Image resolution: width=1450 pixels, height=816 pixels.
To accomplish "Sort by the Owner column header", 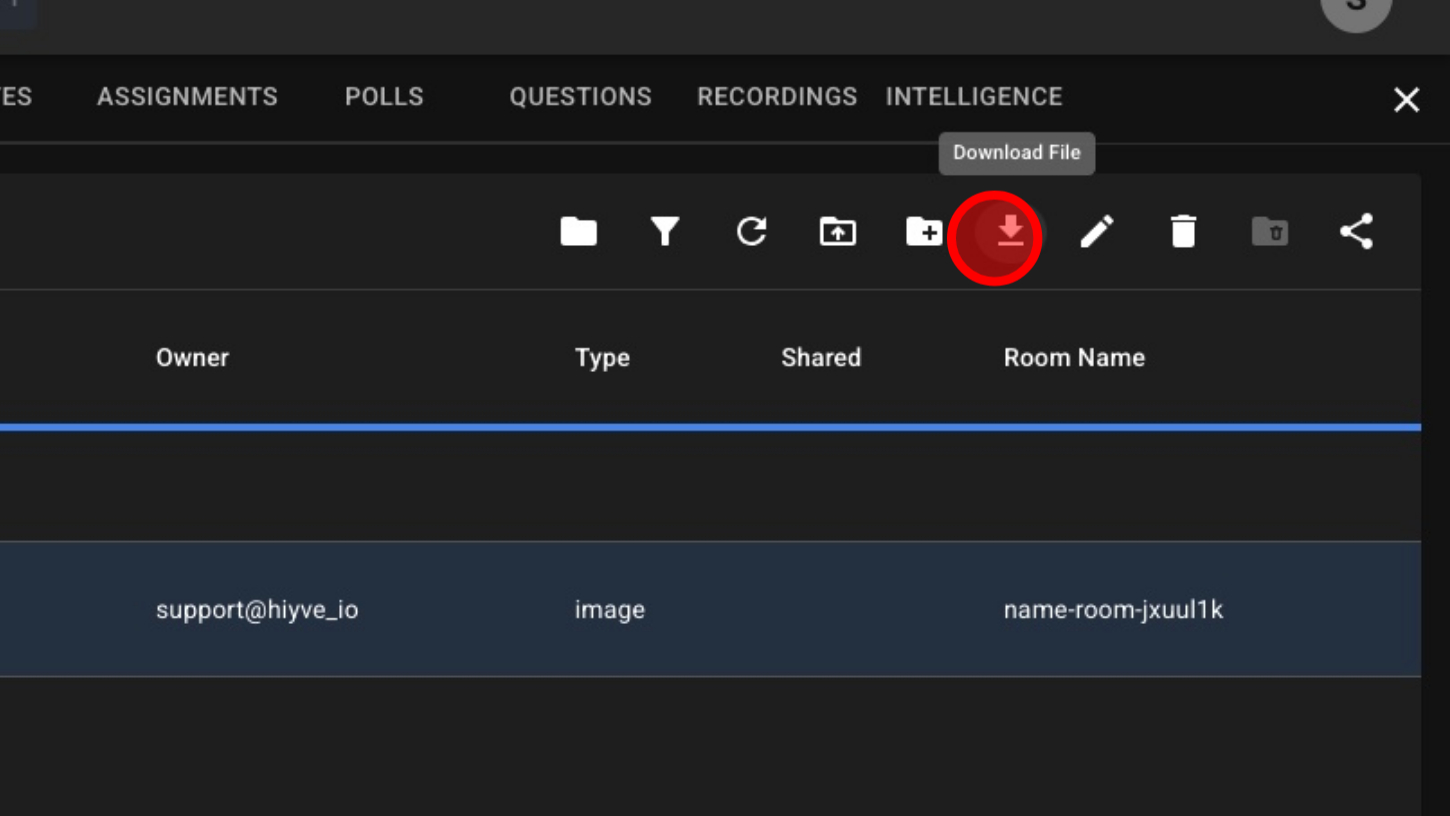I will [192, 358].
